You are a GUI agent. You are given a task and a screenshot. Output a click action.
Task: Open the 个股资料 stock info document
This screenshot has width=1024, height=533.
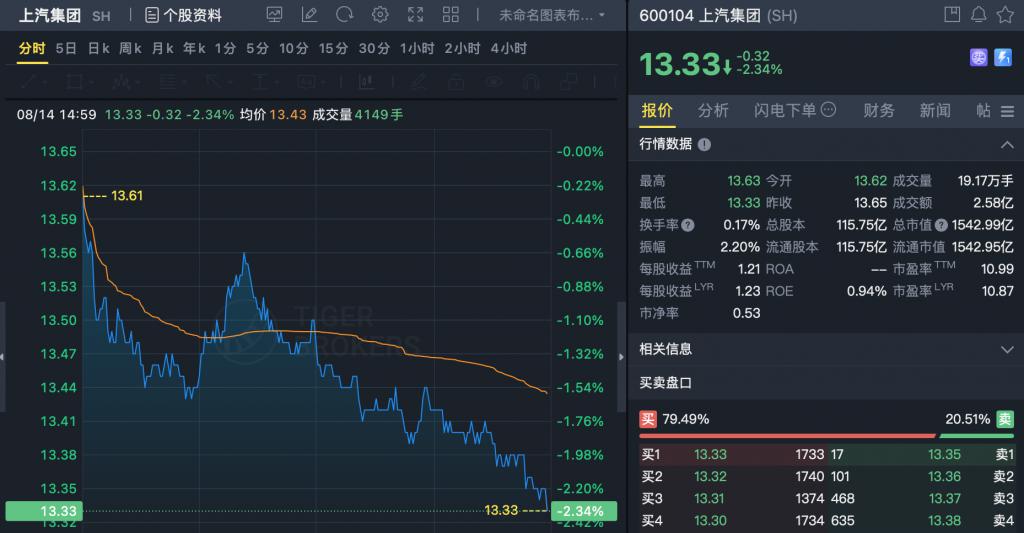[184, 15]
